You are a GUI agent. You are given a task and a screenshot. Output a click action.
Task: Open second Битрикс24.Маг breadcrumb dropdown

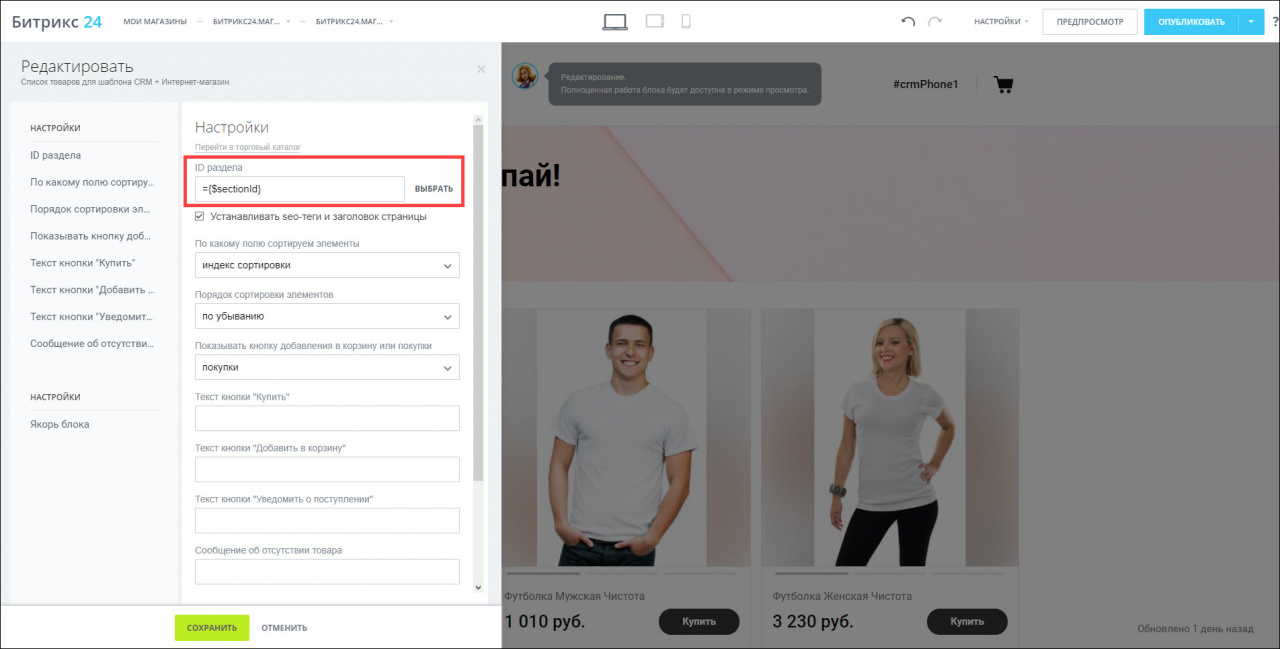(354, 21)
